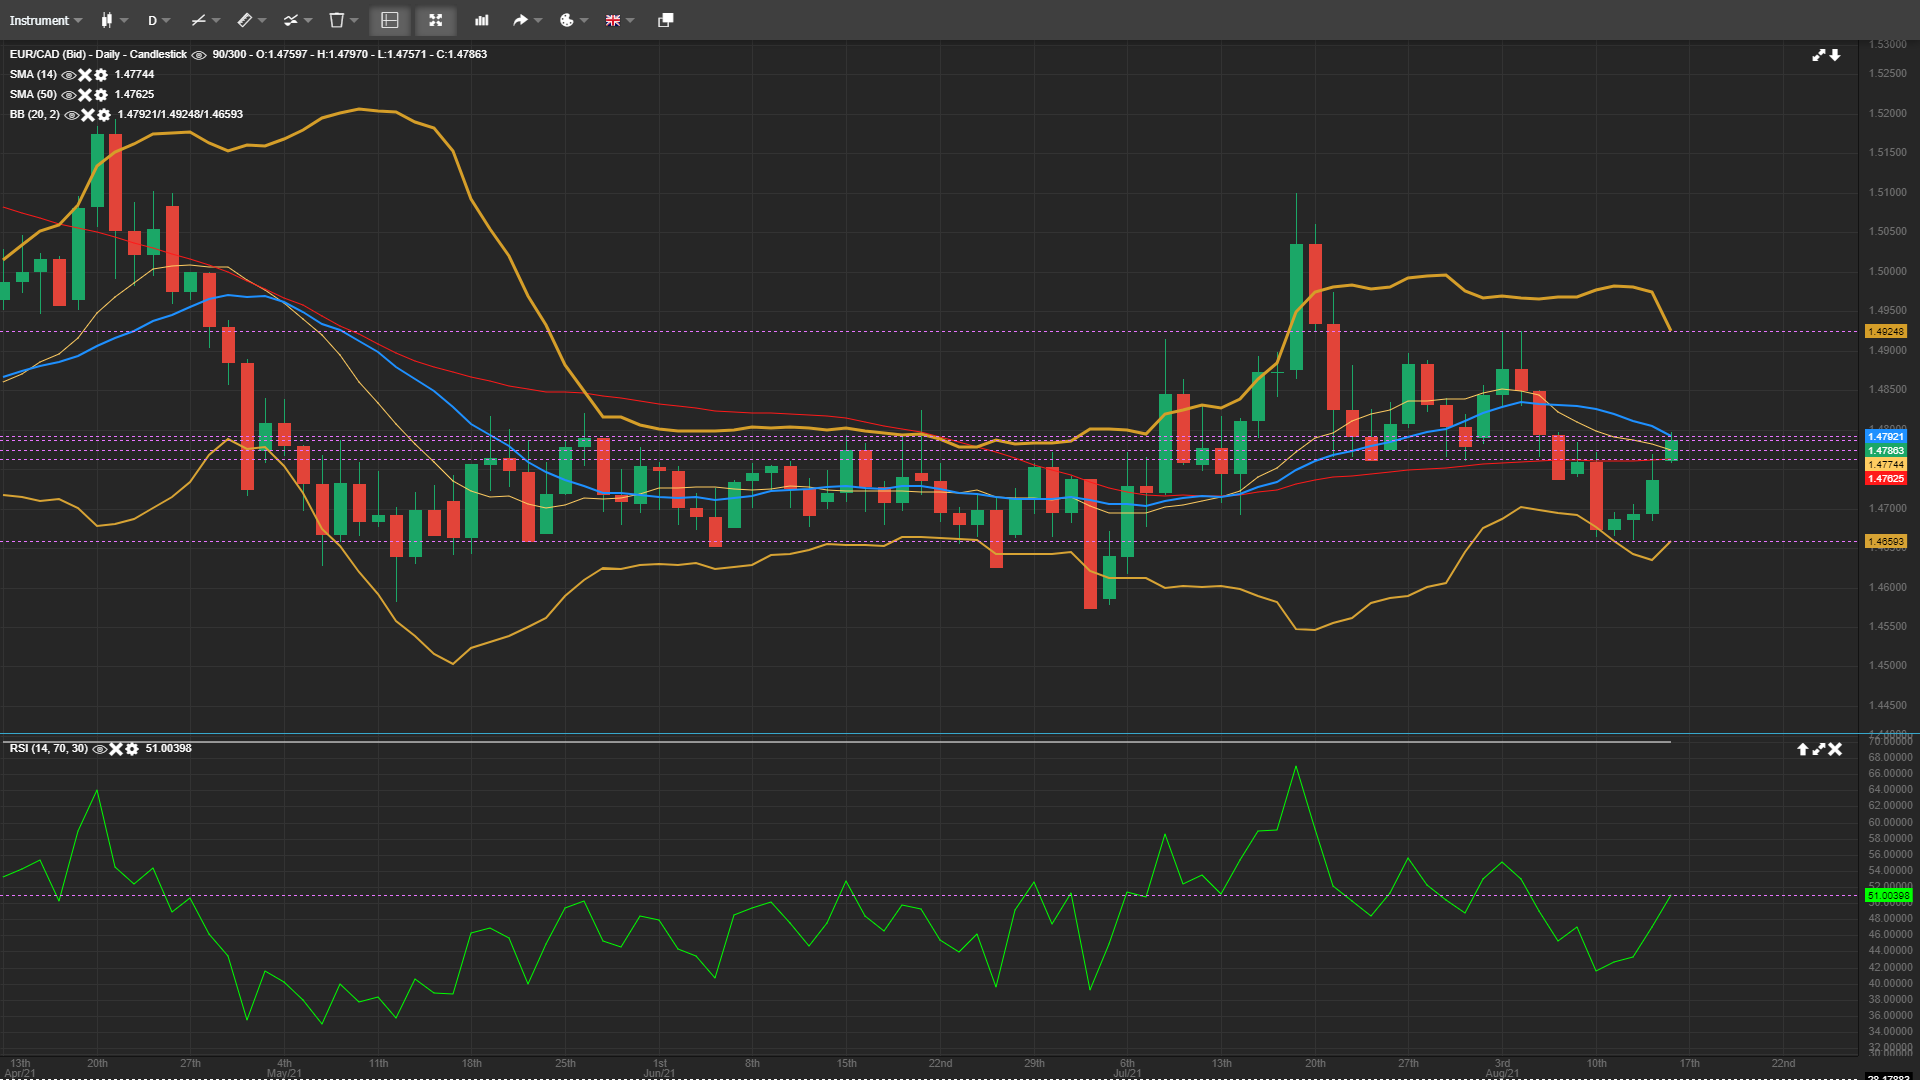Remove the RSI indicator with X

click(x=116, y=749)
